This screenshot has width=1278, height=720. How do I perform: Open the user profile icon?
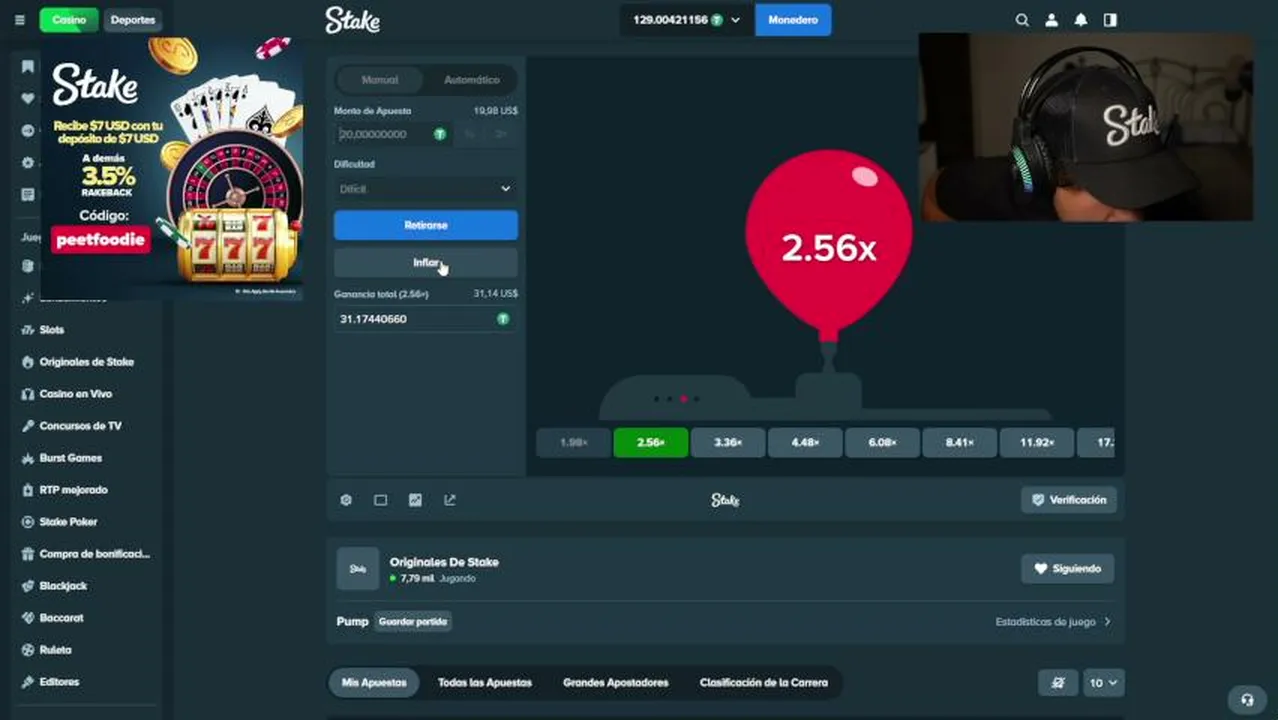(1051, 20)
